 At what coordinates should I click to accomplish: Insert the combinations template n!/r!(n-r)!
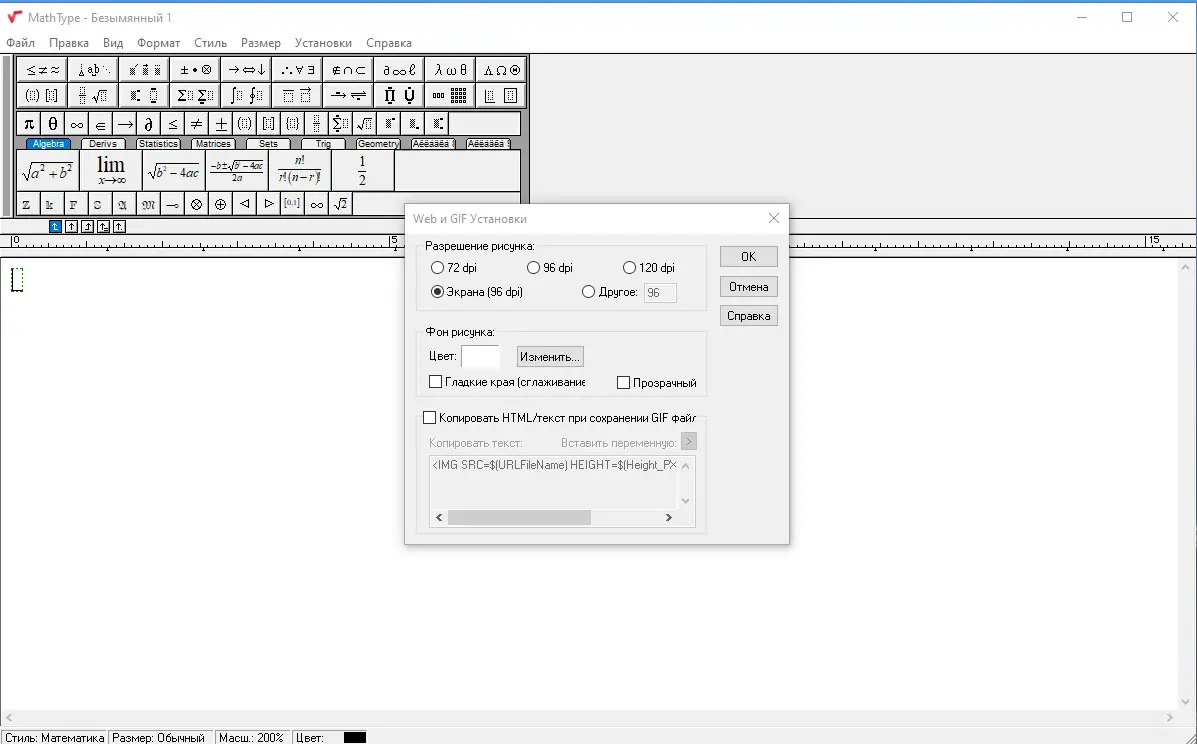[x=299, y=170]
